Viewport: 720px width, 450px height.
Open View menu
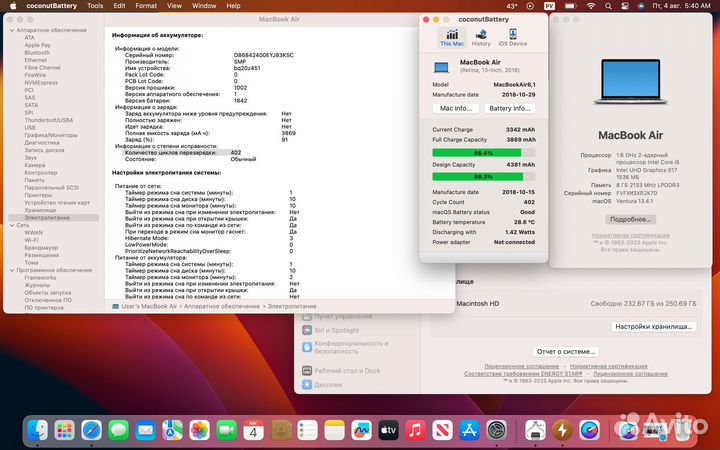(x=174, y=6)
